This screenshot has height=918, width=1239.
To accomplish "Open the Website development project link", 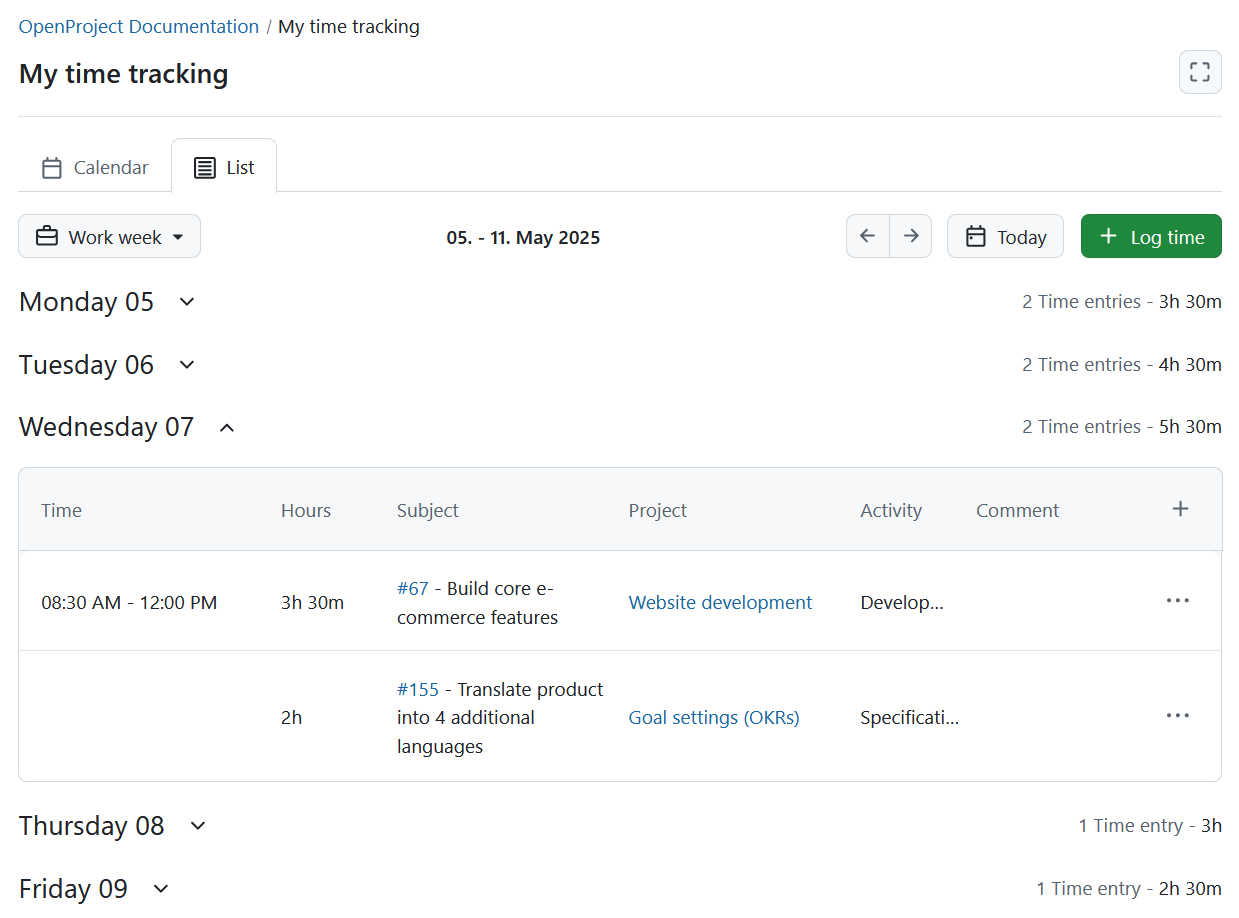I will 720,602.
